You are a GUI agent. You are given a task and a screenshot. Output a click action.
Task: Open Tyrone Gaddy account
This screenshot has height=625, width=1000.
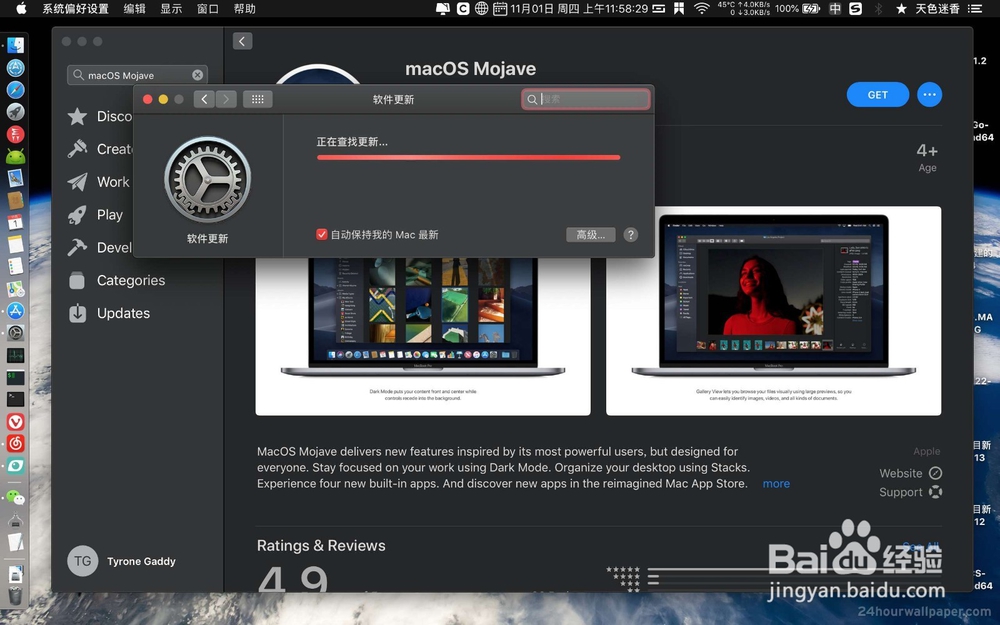pyautogui.click(x=122, y=561)
